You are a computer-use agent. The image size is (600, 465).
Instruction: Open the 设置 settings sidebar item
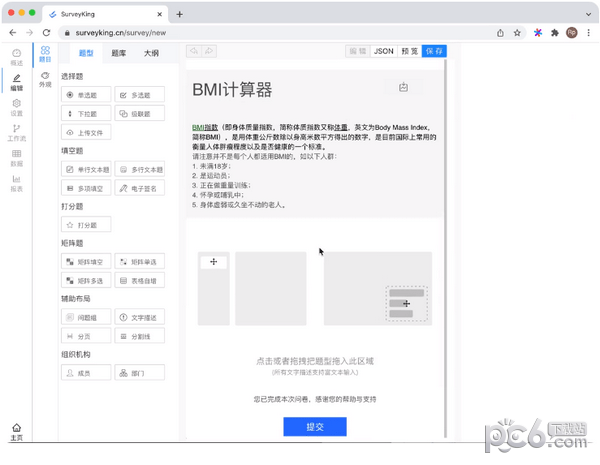pos(16,108)
